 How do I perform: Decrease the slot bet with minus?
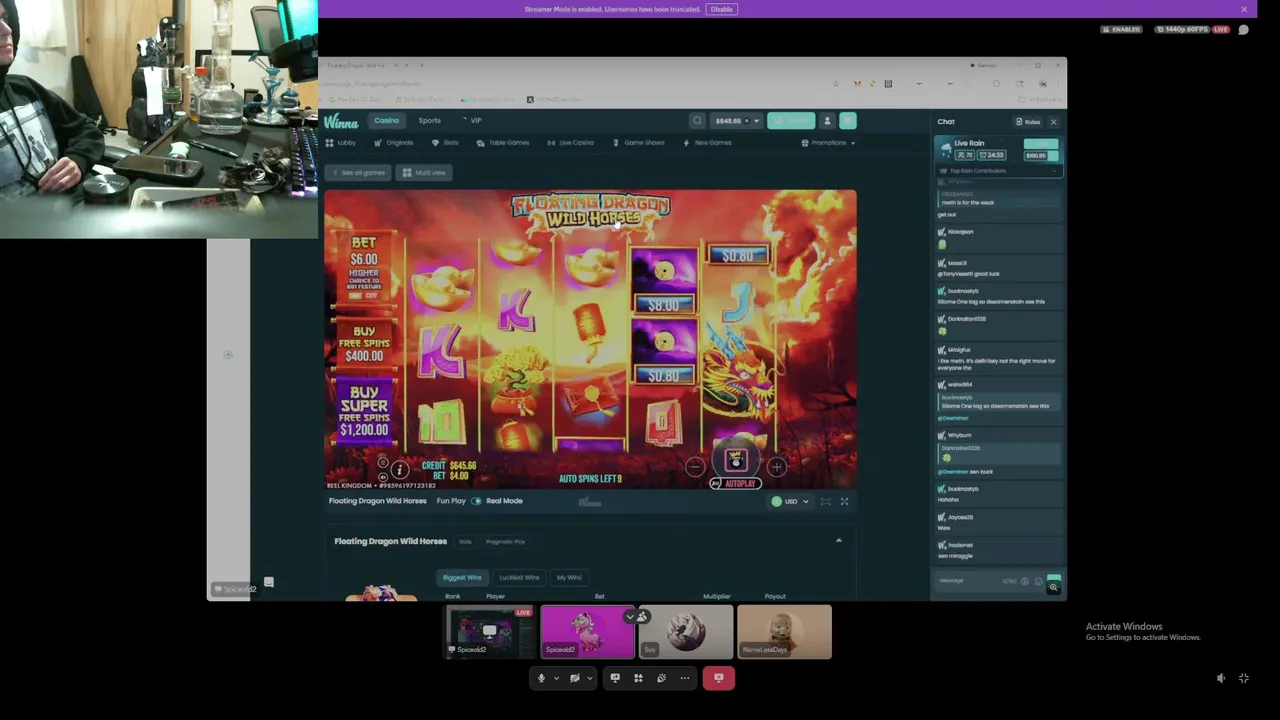pos(695,466)
